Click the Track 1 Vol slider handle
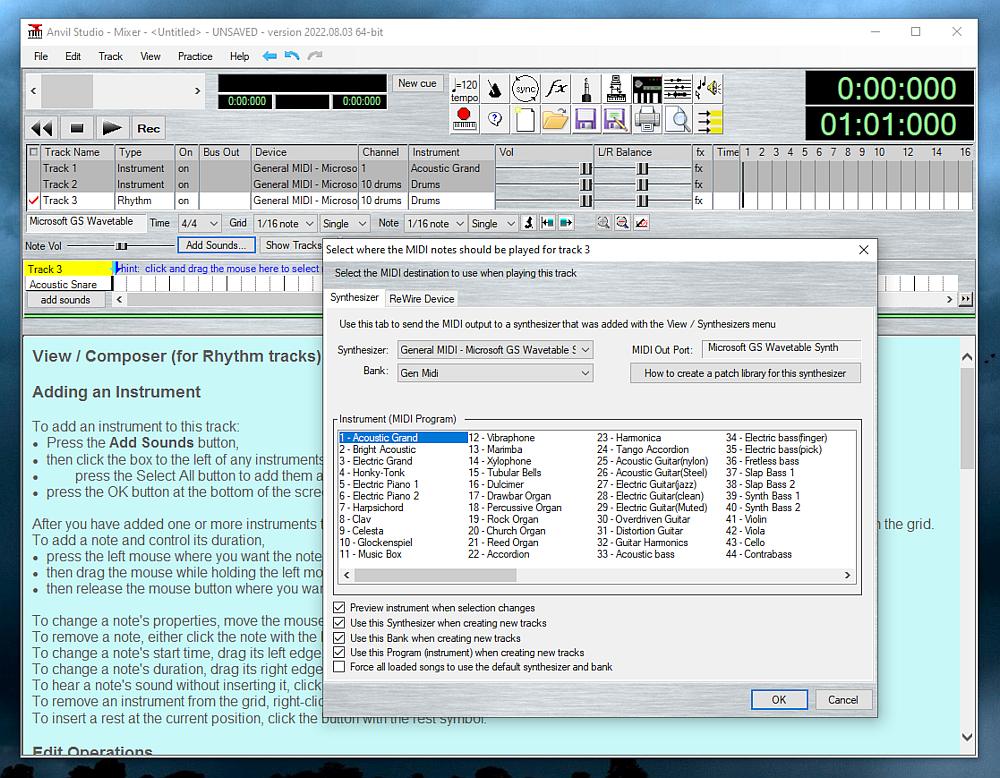The width and height of the screenshot is (1000, 778). point(586,168)
